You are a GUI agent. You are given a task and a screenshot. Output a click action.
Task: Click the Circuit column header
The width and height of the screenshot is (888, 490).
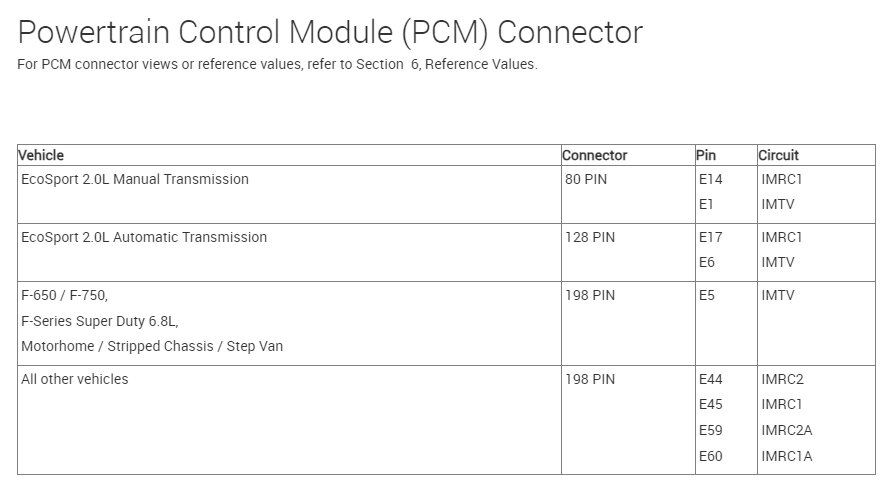[x=778, y=155]
